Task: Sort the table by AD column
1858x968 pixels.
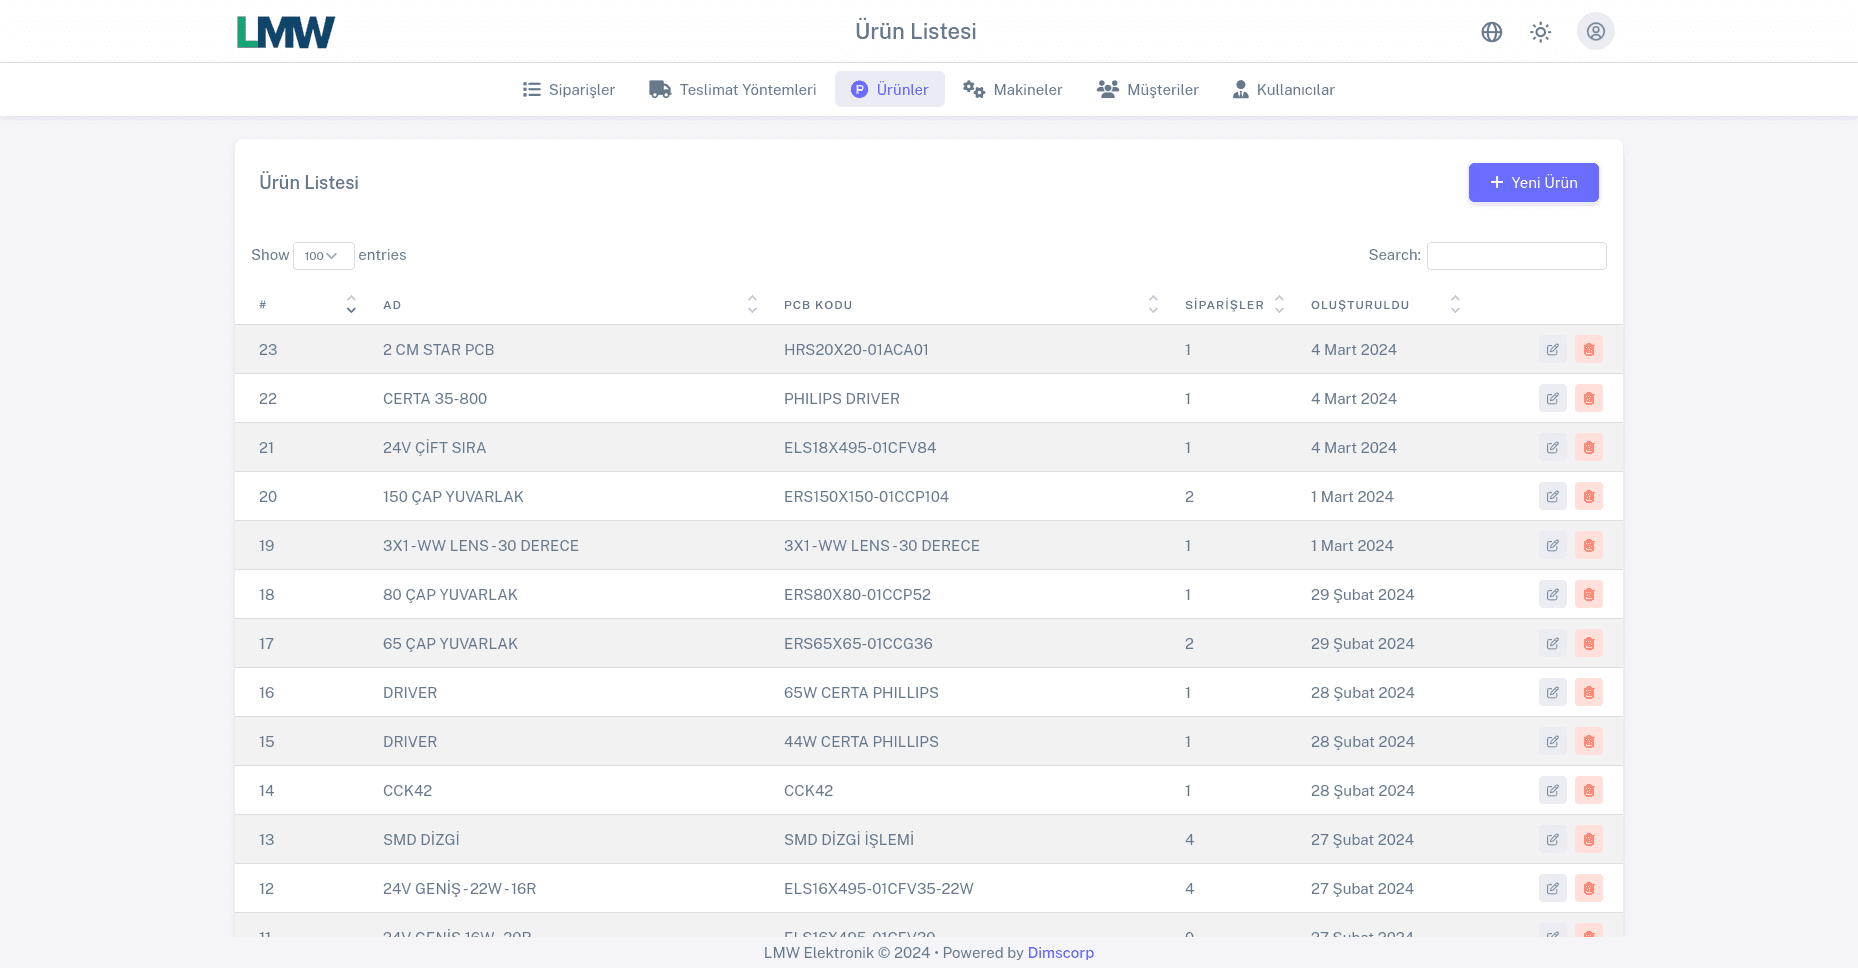Action: click(x=392, y=305)
